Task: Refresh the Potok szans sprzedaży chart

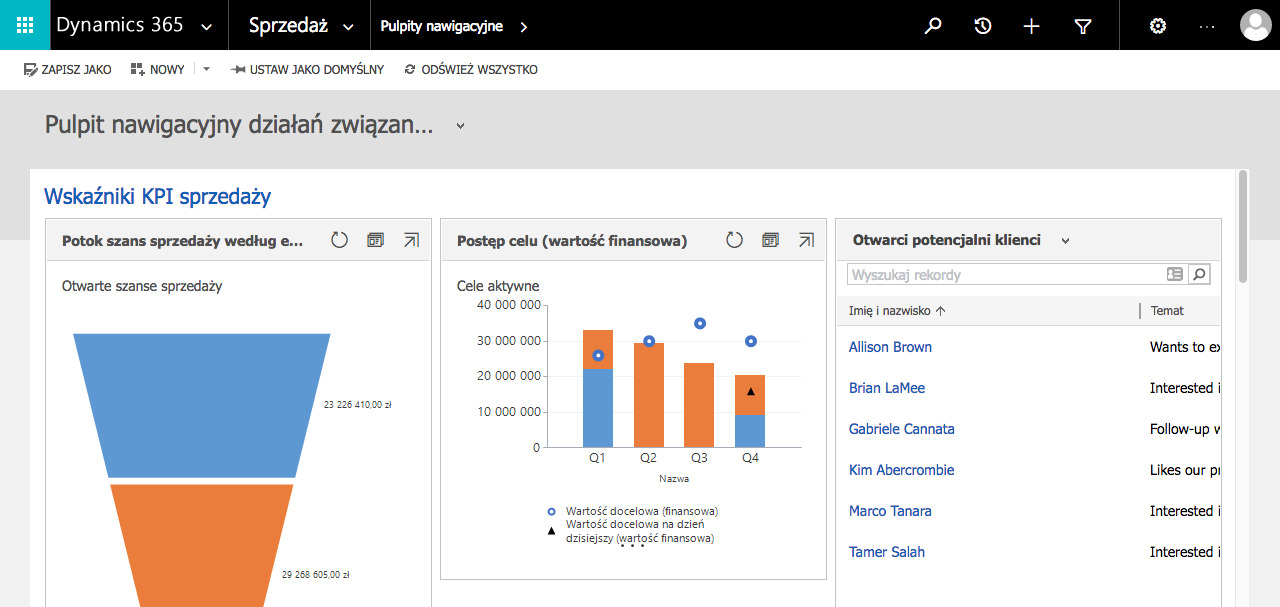Action: [339, 240]
